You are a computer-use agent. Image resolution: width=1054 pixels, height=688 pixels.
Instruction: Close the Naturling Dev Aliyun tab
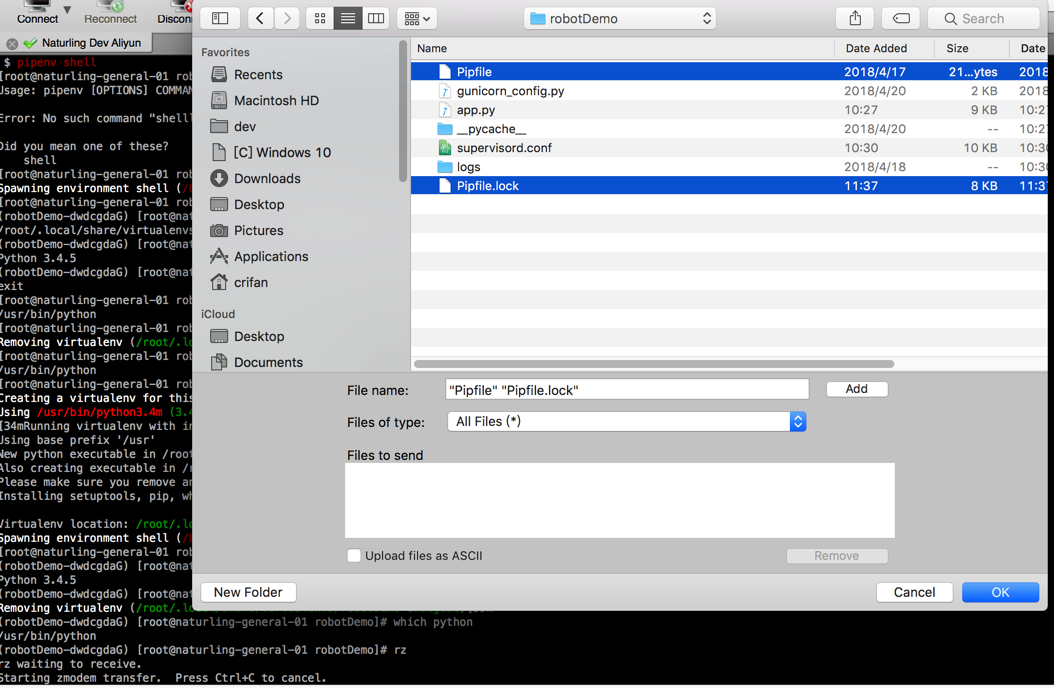[x=12, y=44]
